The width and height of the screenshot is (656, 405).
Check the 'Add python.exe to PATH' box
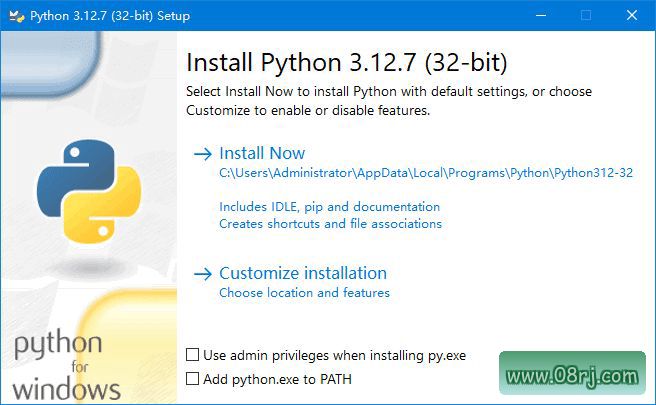[193, 379]
